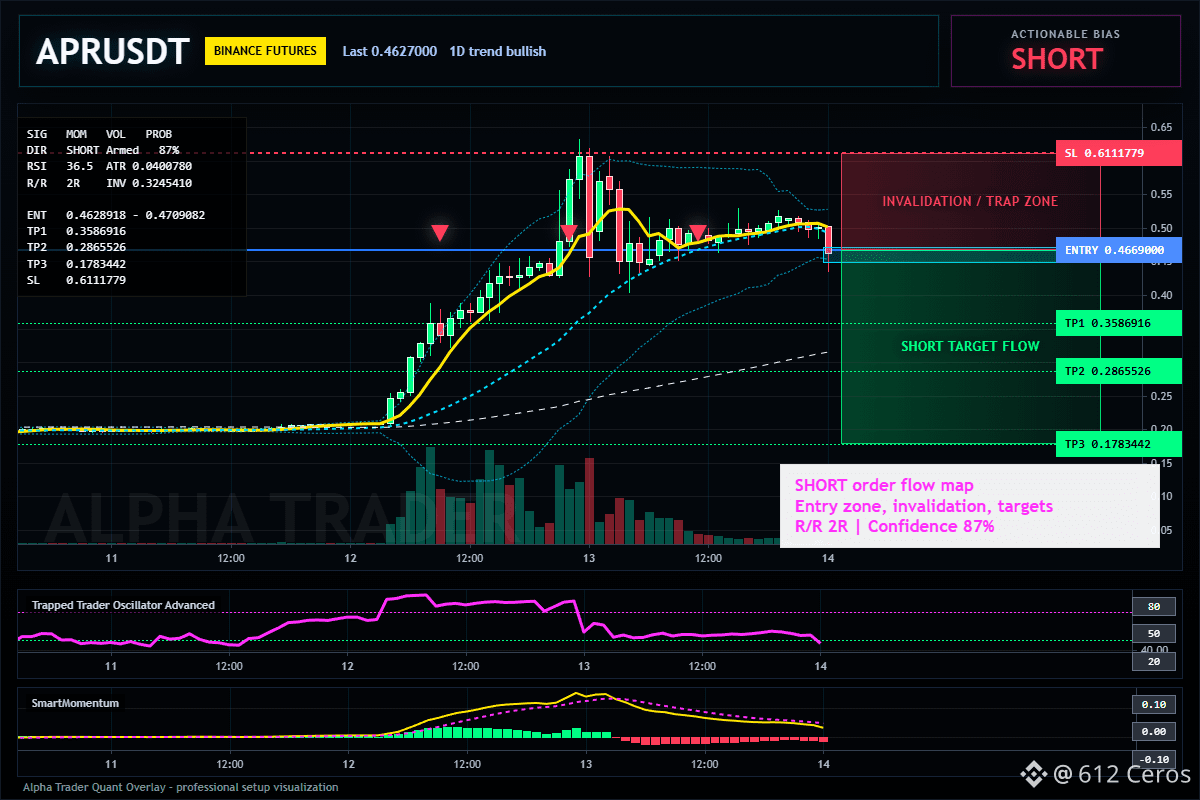Image resolution: width=1200 pixels, height=800 pixels.
Task: Click the 14 date label on main chart
Action: pos(827,558)
